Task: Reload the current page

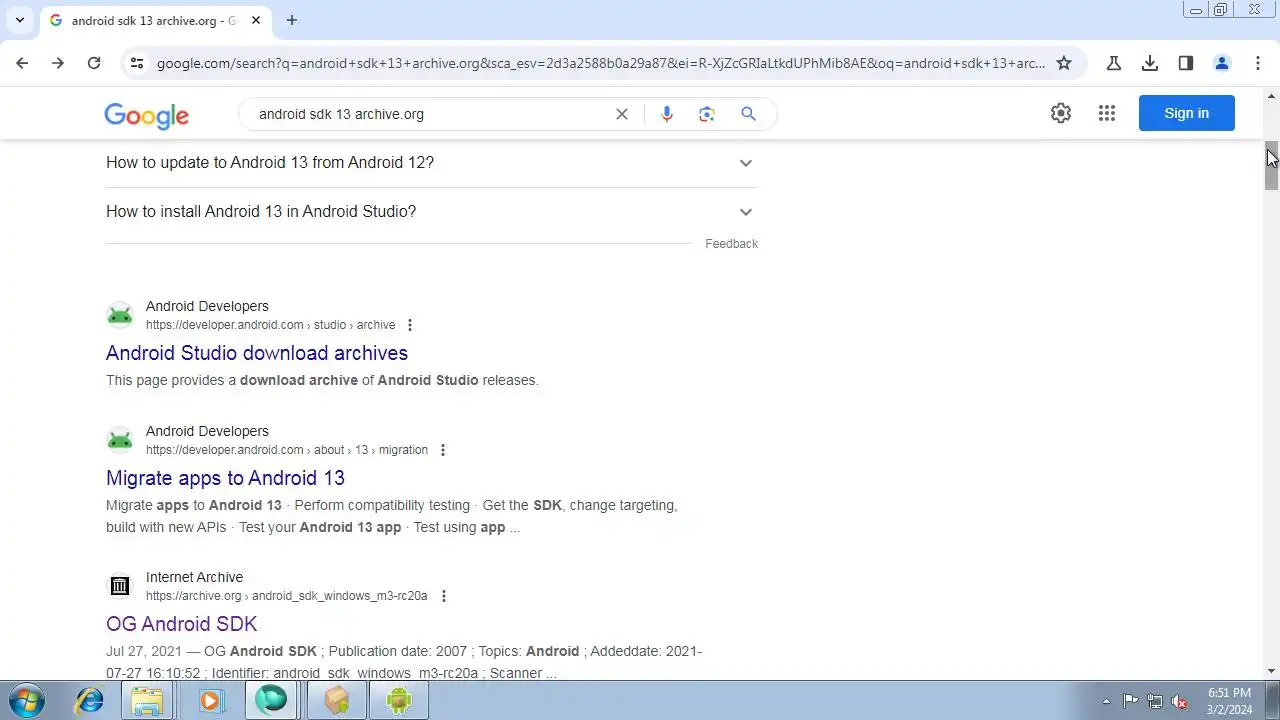Action: coord(94,63)
